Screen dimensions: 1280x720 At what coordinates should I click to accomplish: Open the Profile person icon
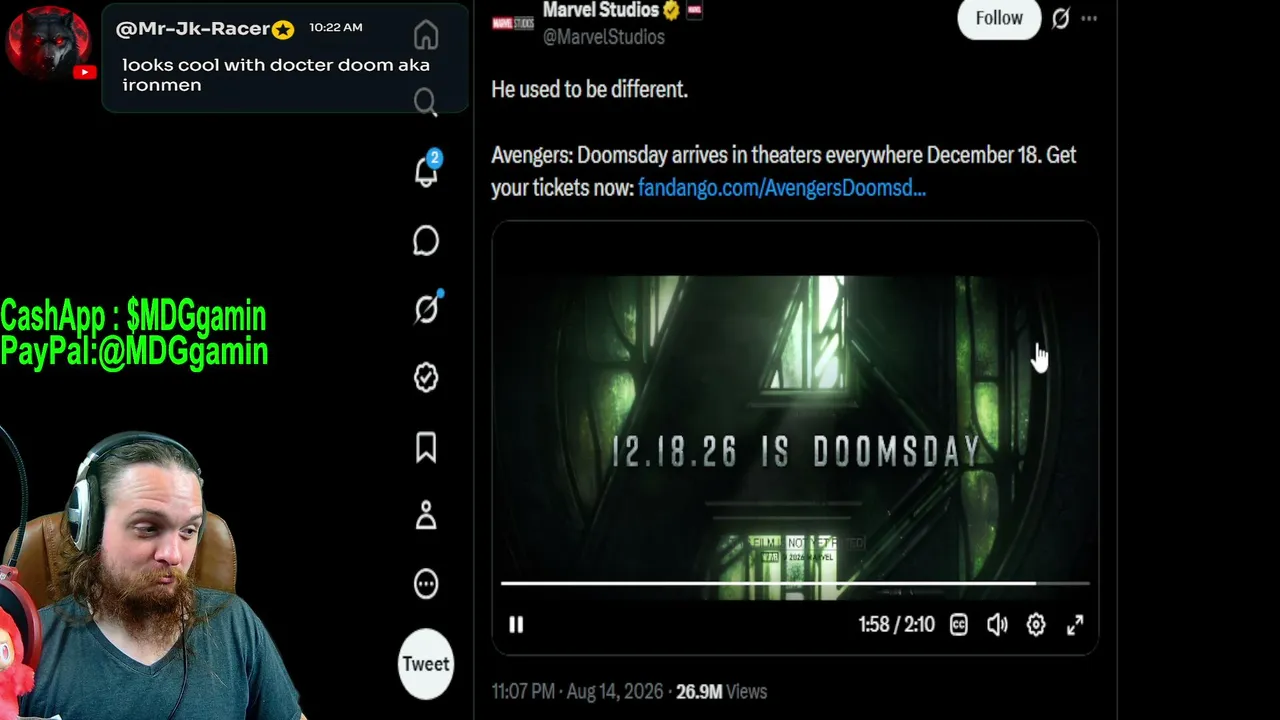coord(426,515)
